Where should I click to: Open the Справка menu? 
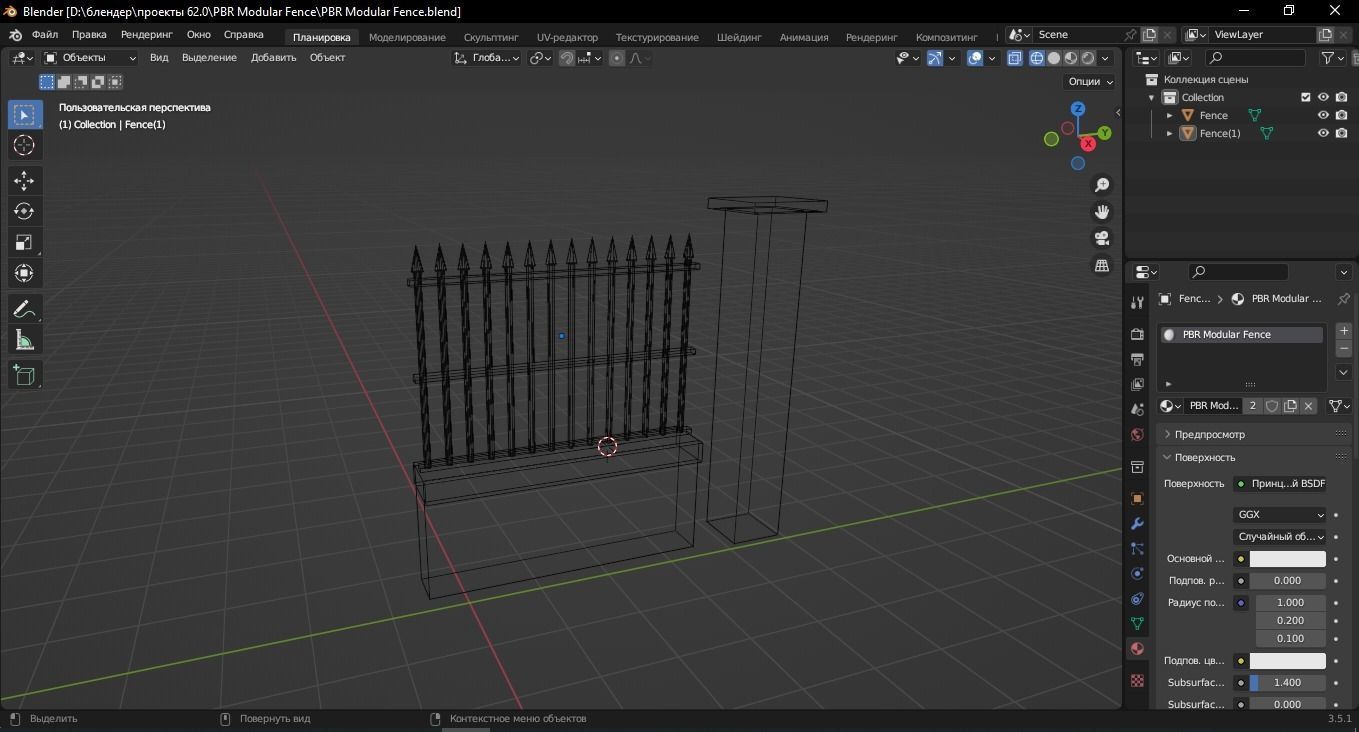[x=244, y=35]
